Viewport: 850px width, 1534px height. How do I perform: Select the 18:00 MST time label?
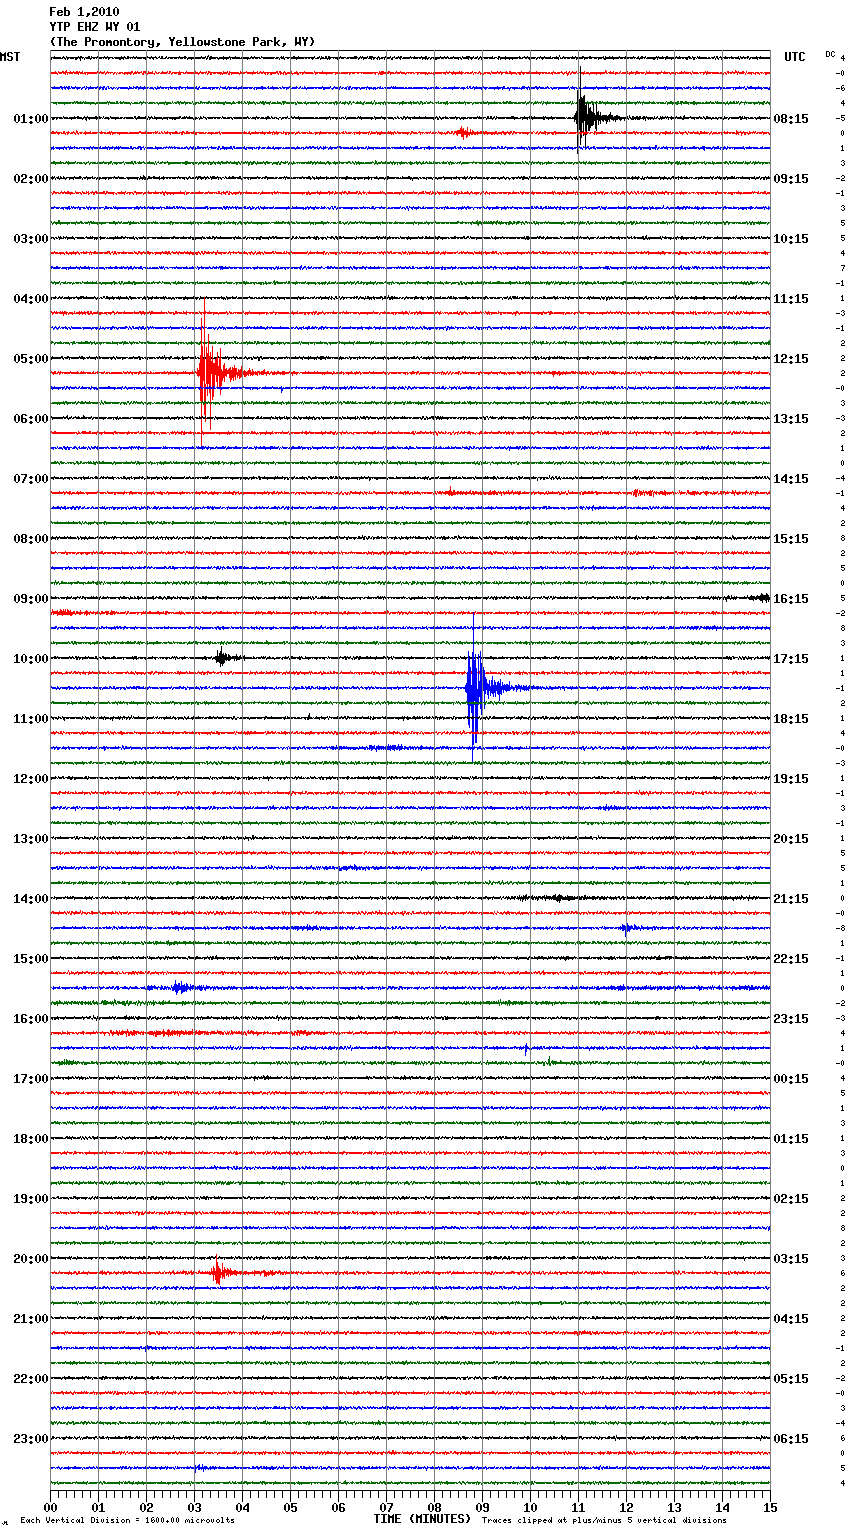pos(31,1139)
